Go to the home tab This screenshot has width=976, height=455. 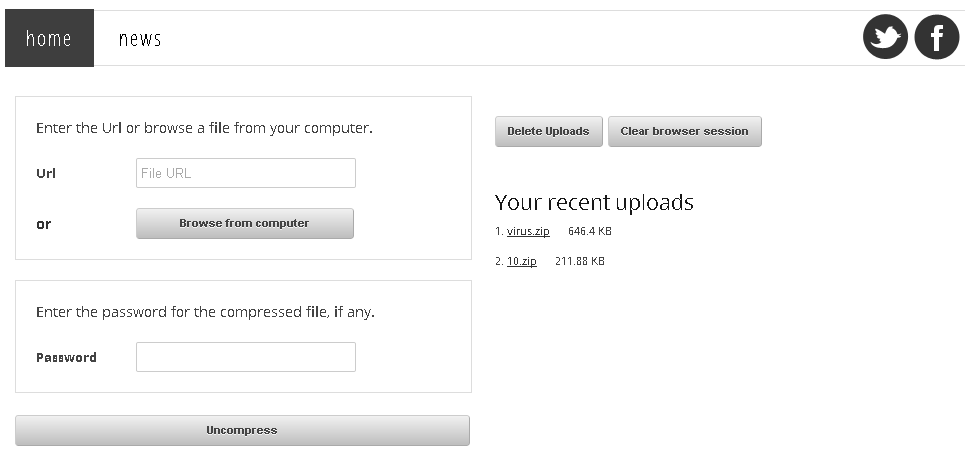point(49,39)
